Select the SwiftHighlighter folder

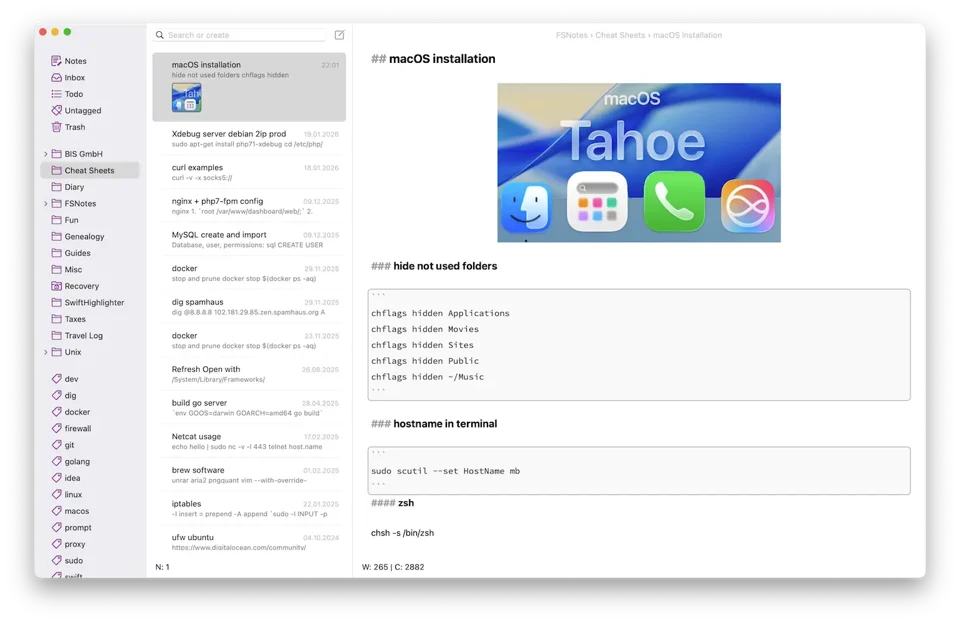point(90,302)
